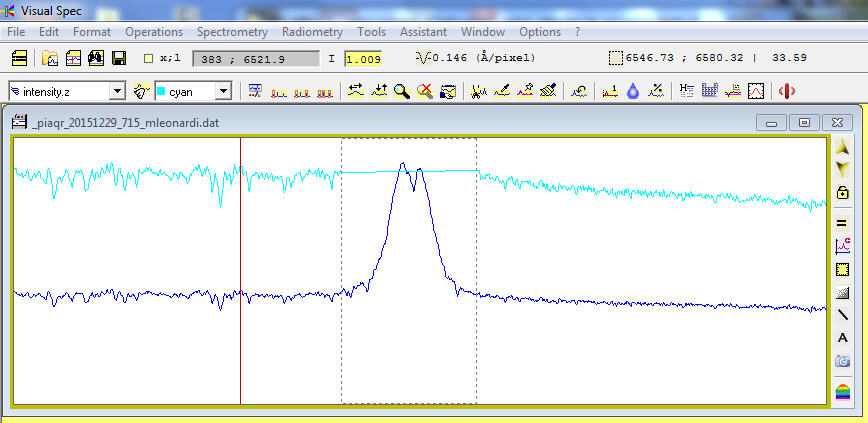Open the Window menu
868x423 pixels.
tap(483, 32)
